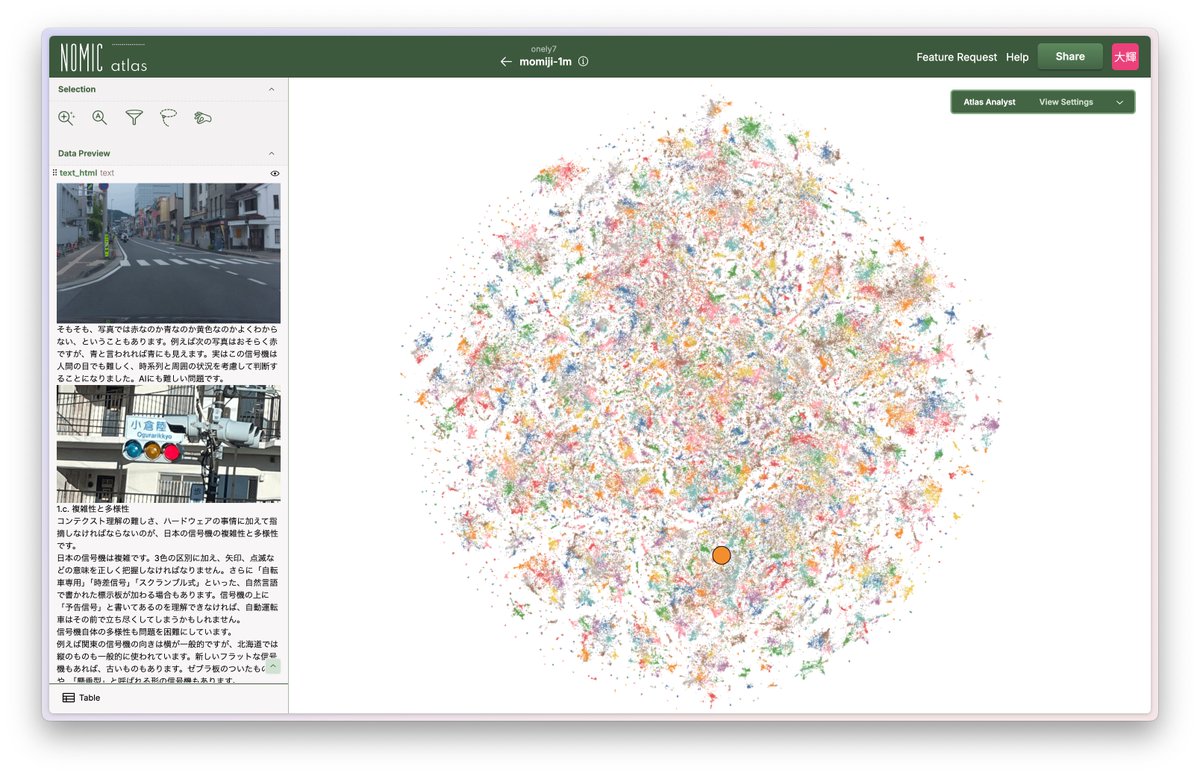Image resolution: width=1200 pixels, height=776 pixels.
Task: Collapse the Selection section chevron
Action: (x=272, y=89)
